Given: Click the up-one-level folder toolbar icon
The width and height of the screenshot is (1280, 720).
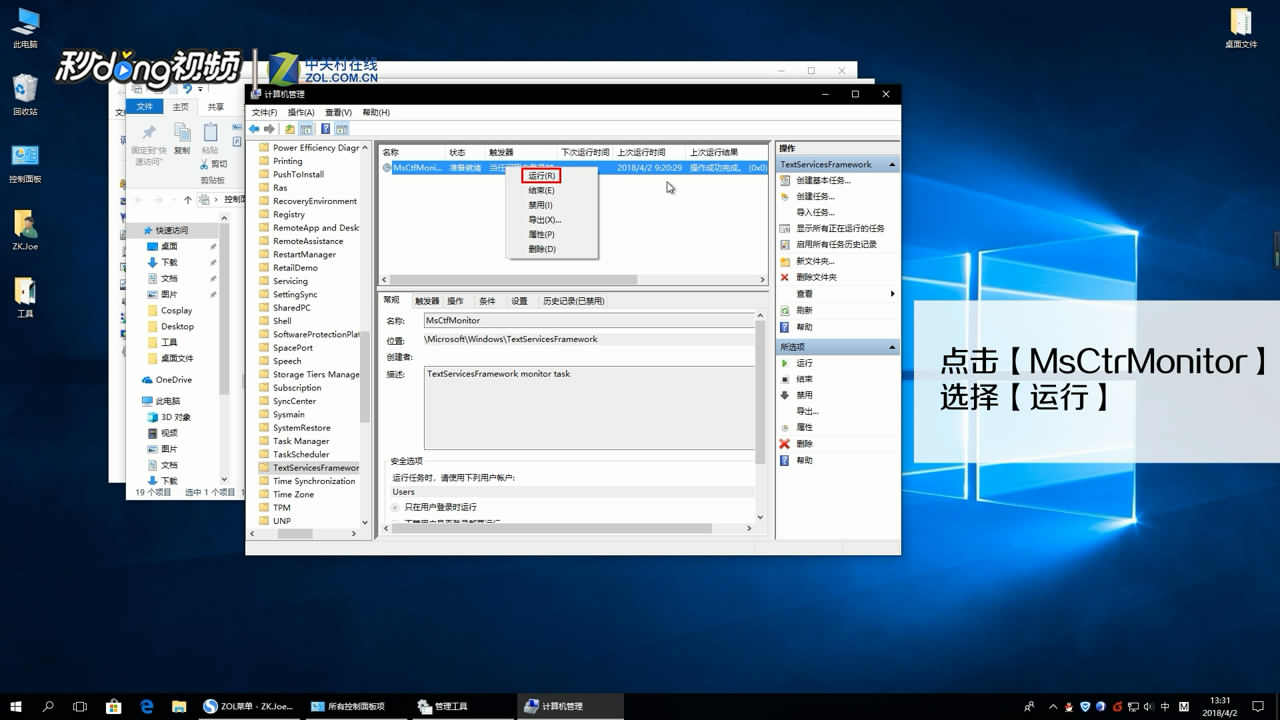Looking at the screenshot, I should (290, 129).
